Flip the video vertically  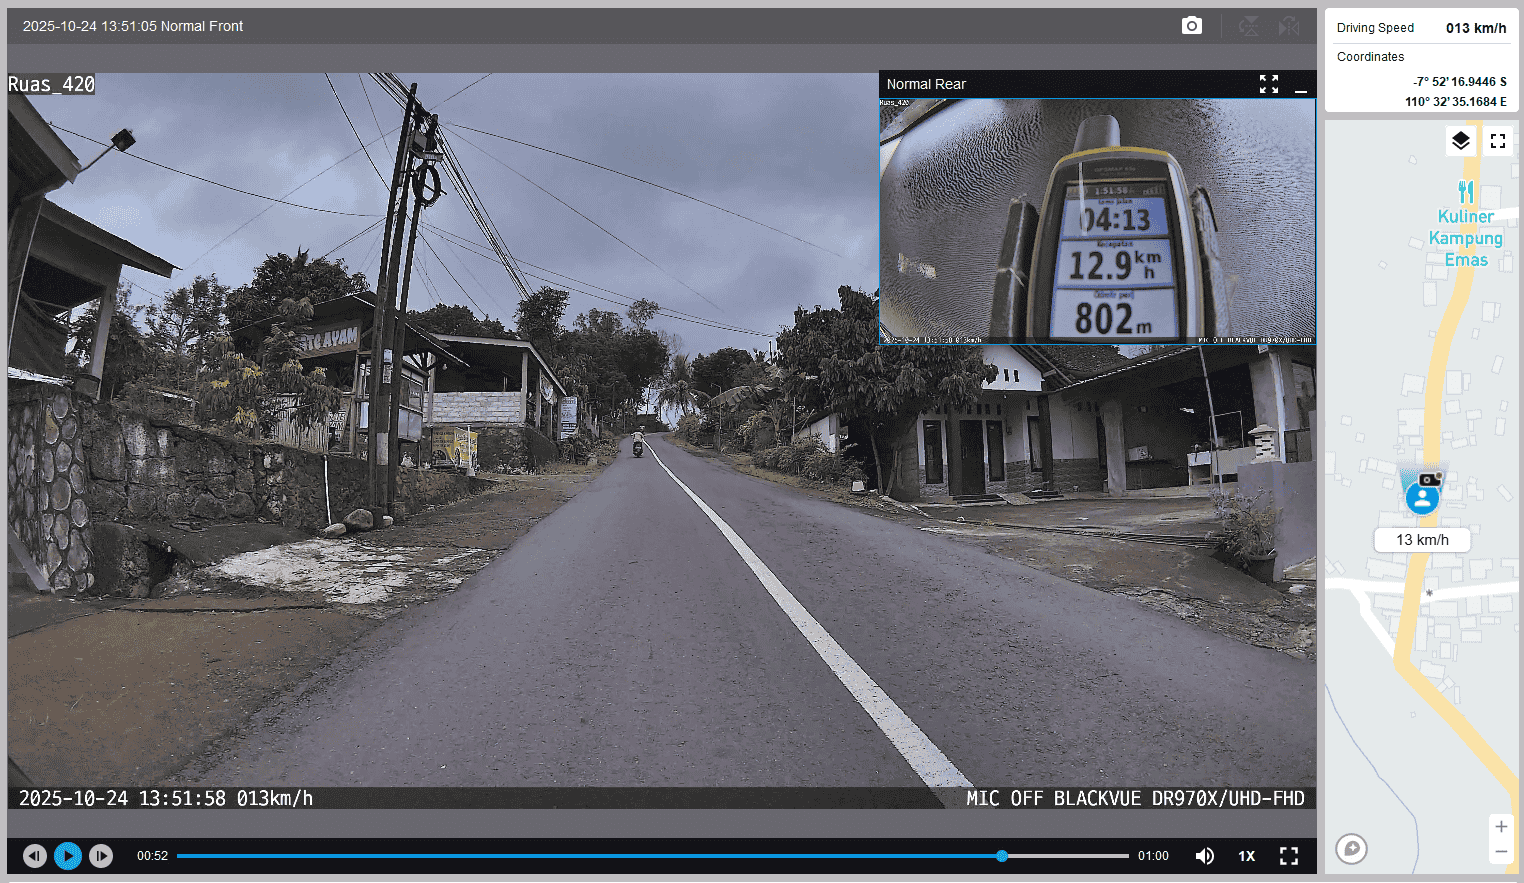(x=1248, y=26)
